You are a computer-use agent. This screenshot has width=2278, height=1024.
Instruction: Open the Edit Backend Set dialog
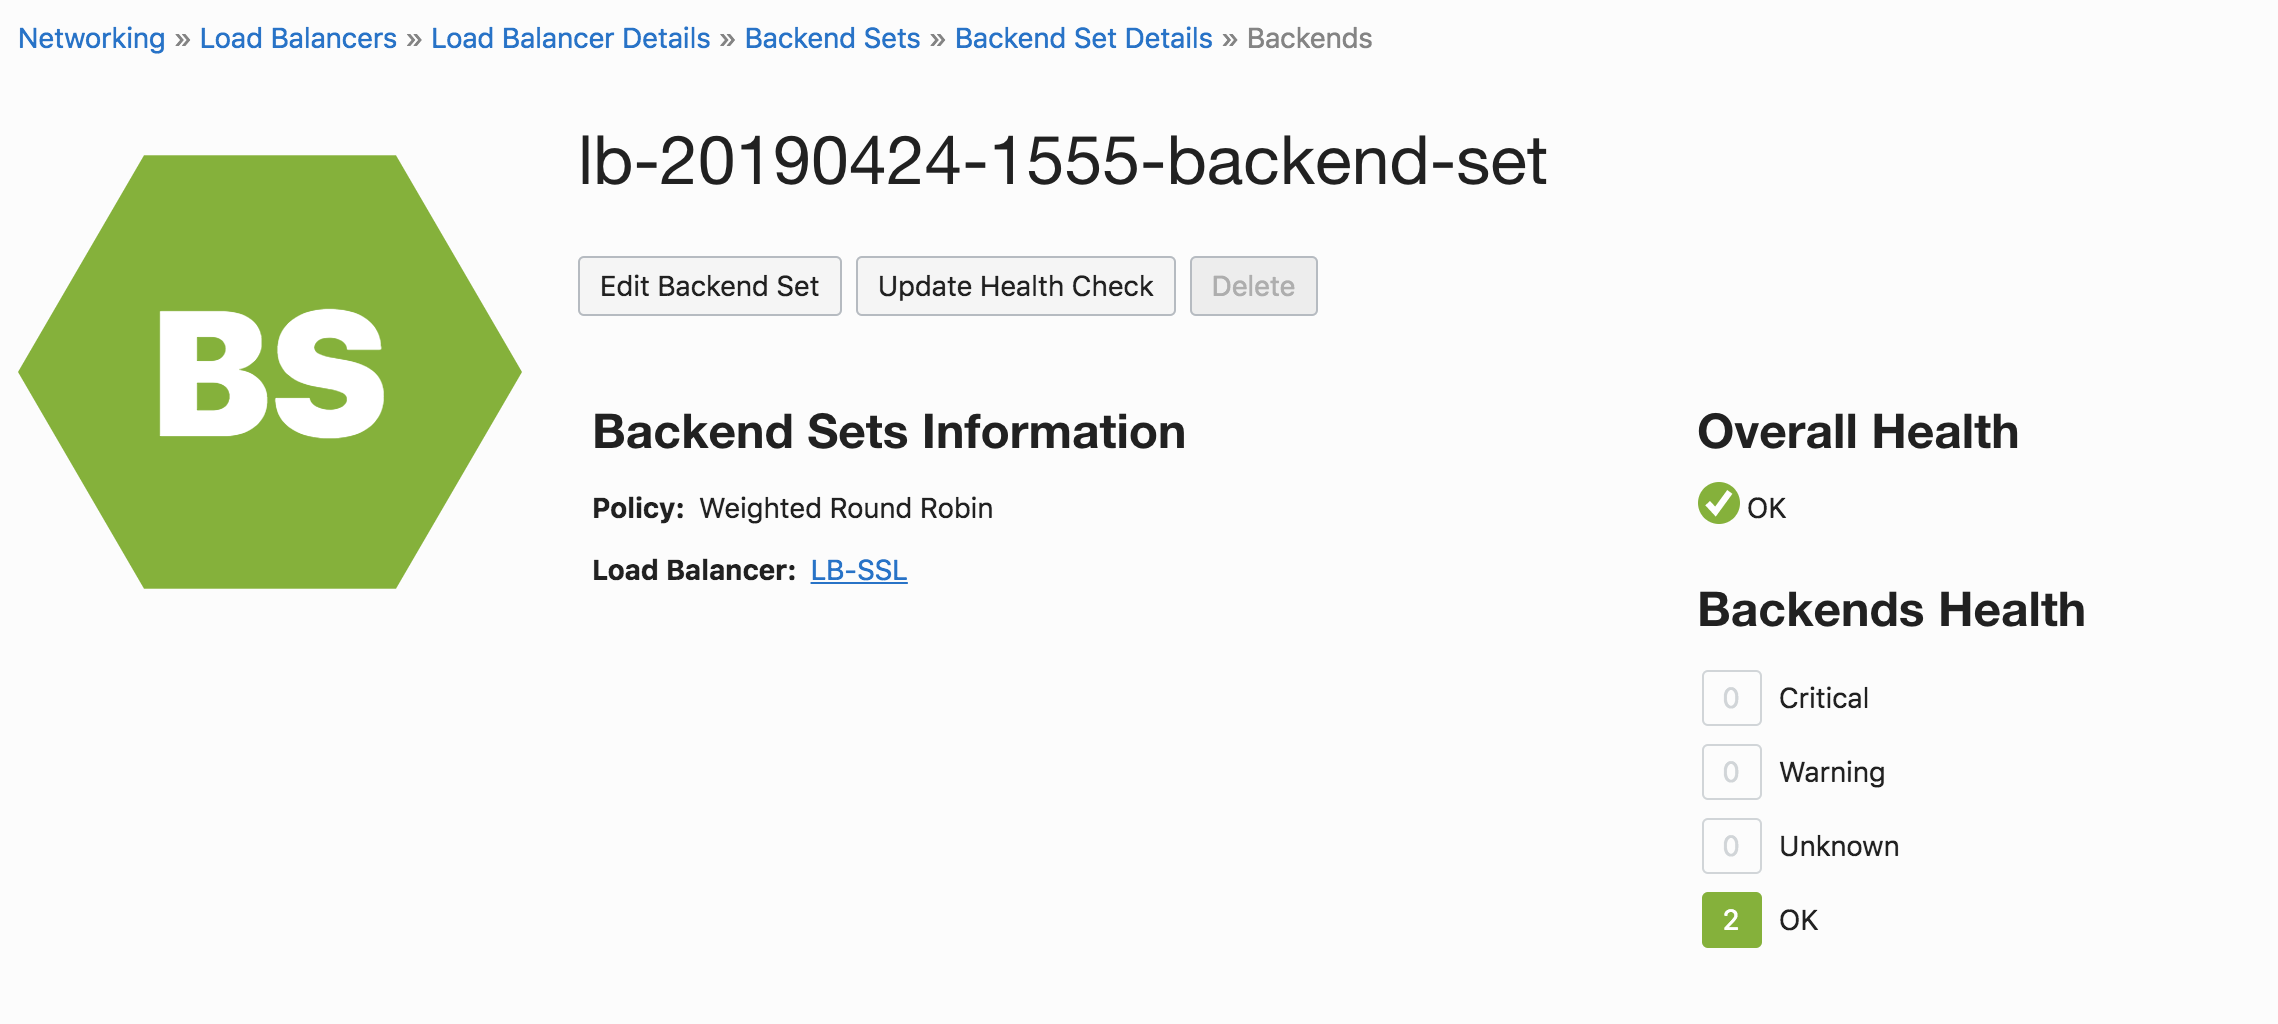point(709,286)
